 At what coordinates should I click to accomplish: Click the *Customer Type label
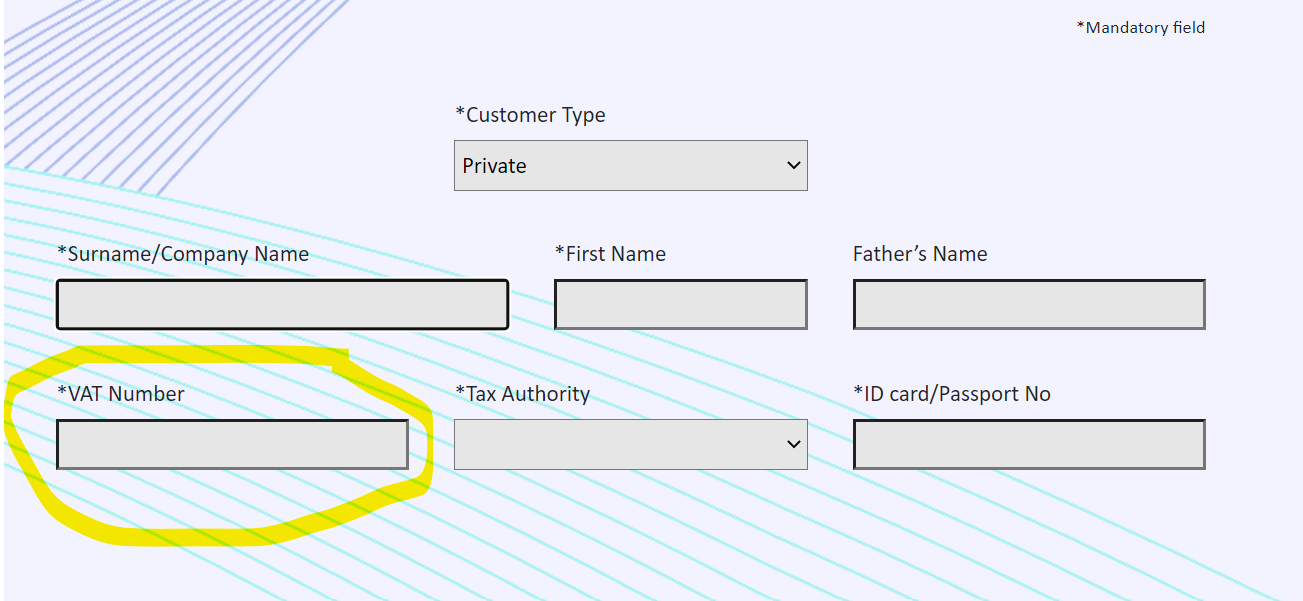[530, 115]
